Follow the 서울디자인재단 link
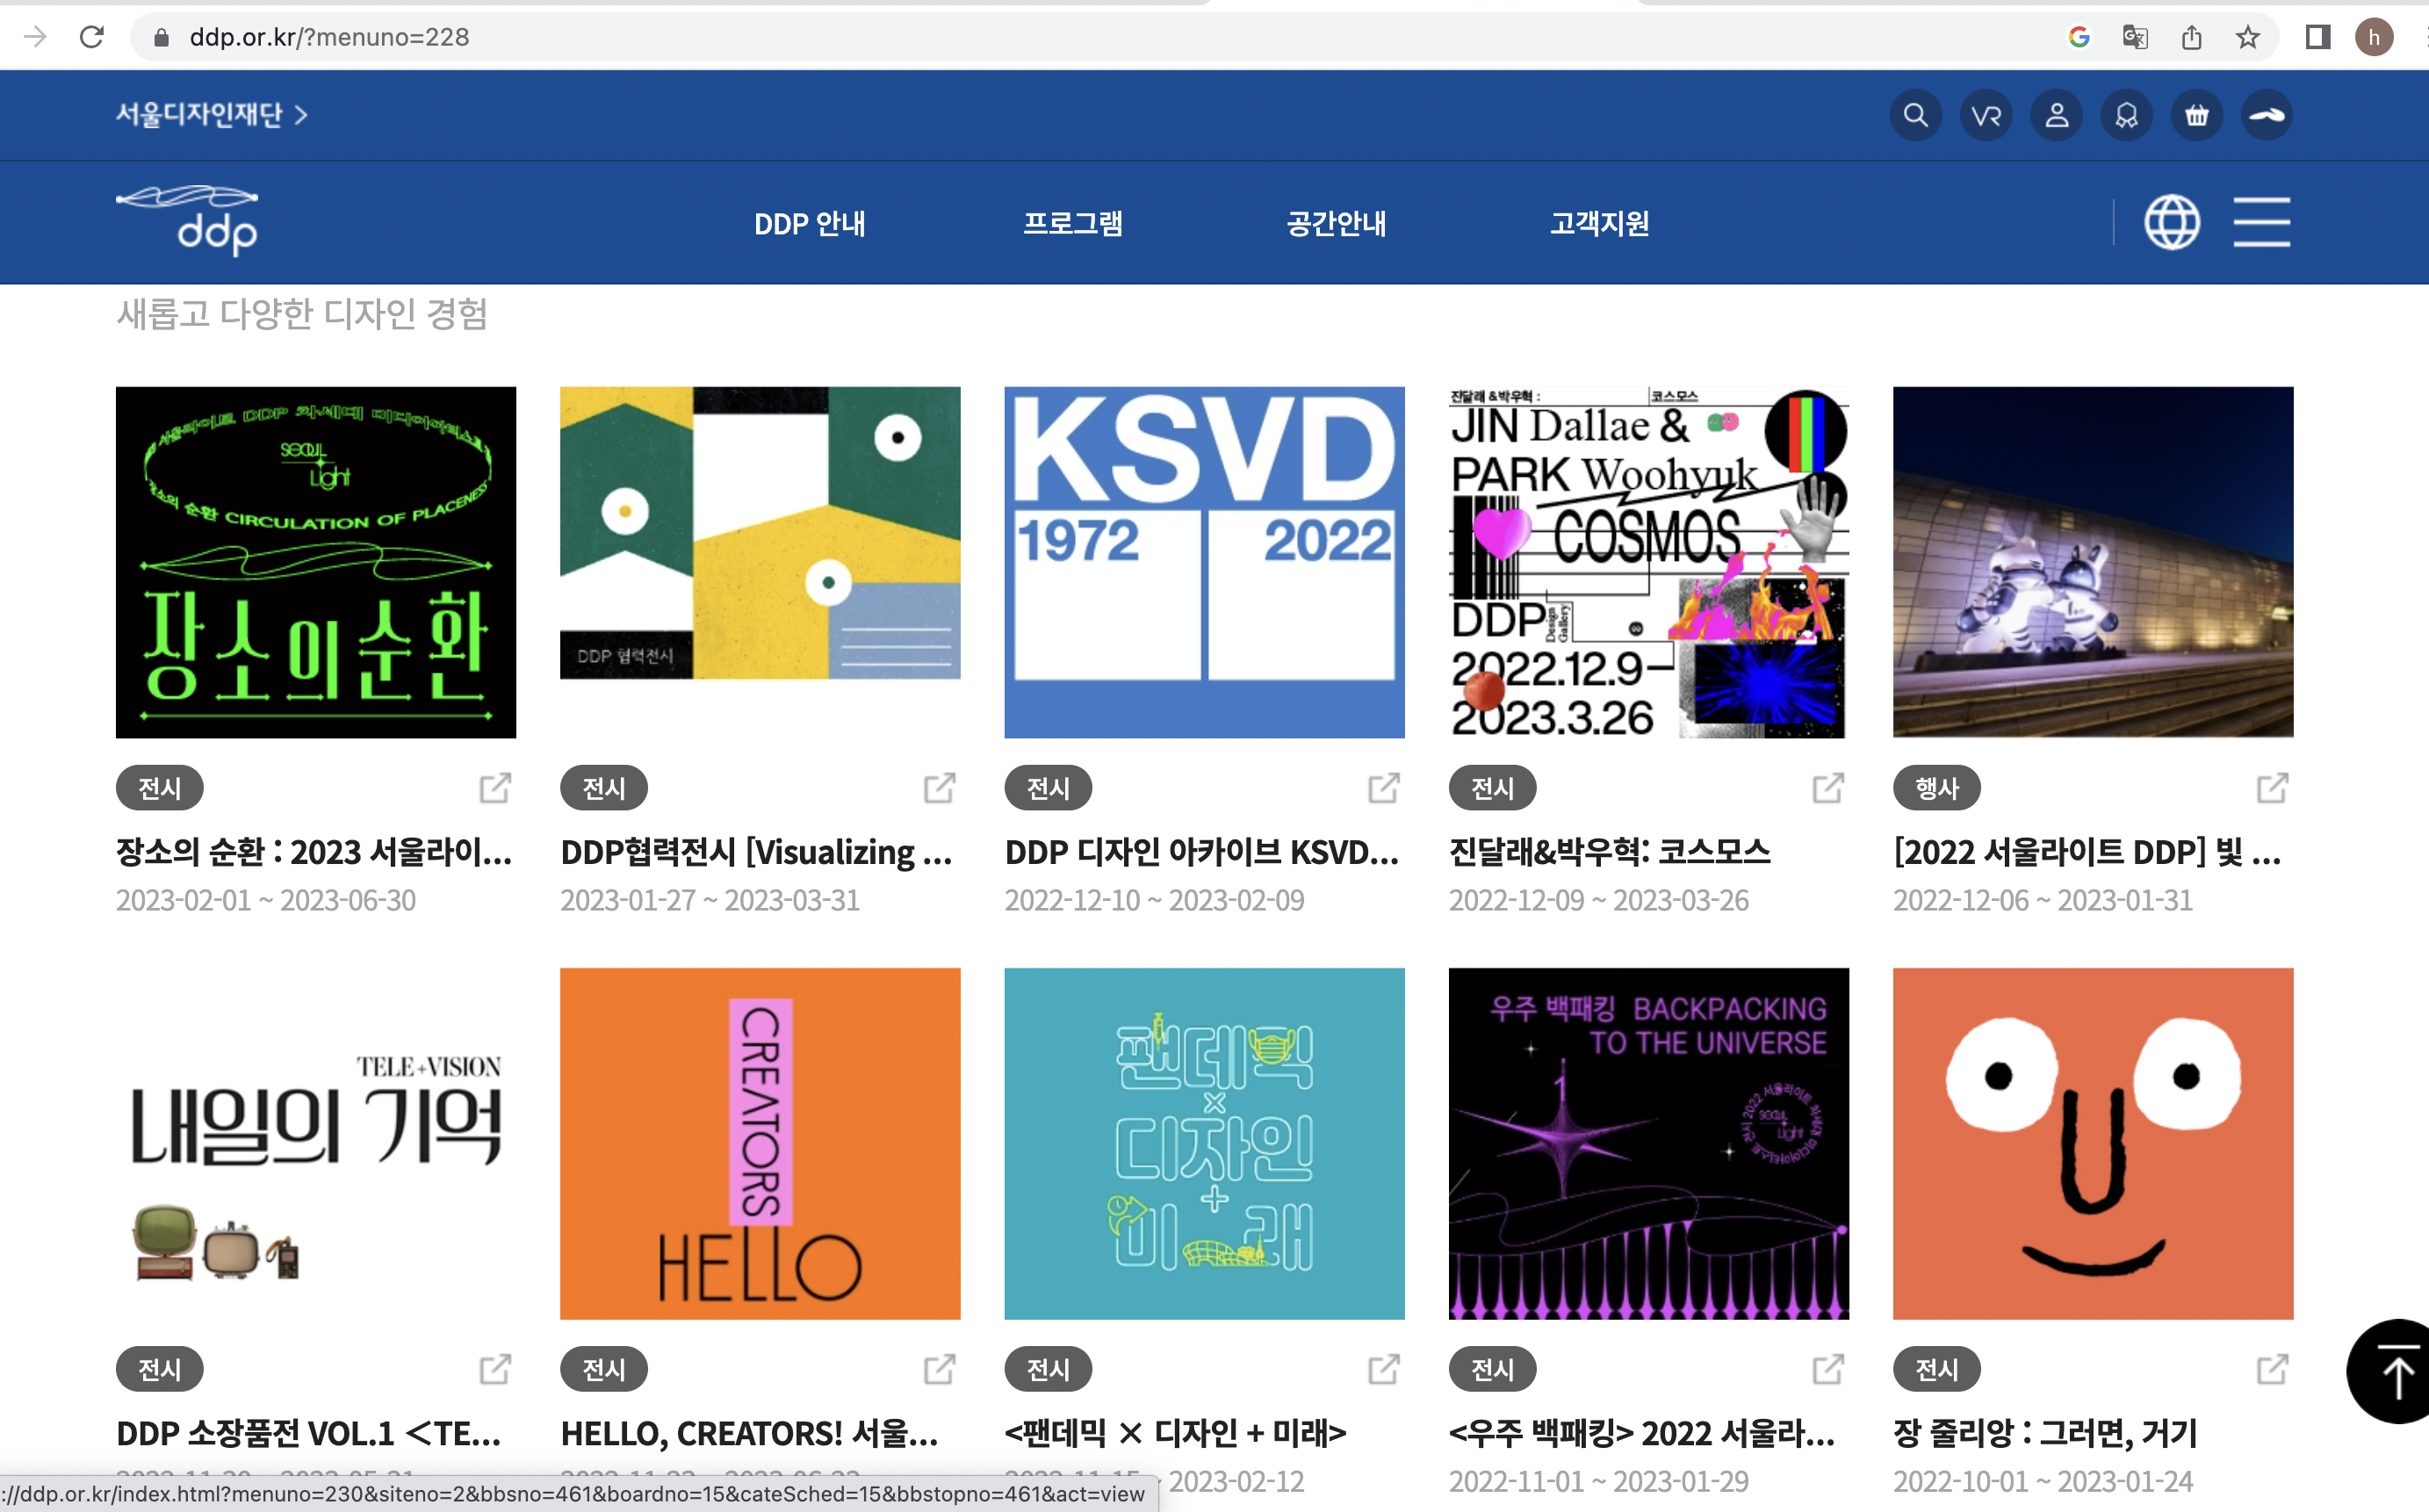 (211, 115)
